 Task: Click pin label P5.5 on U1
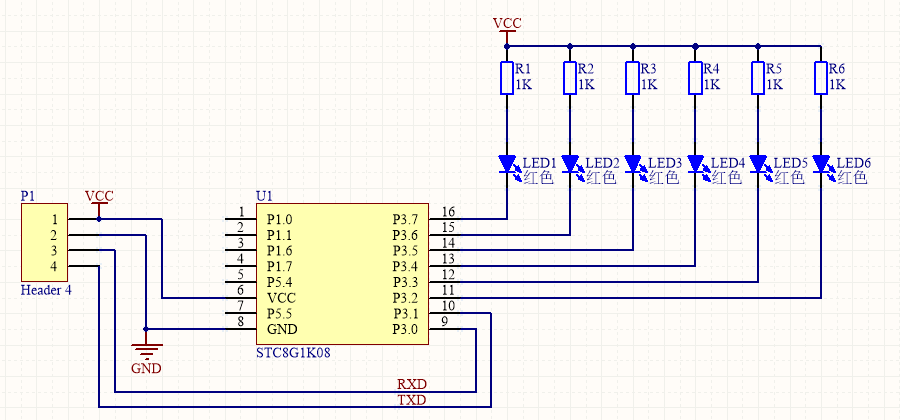(280, 314)
